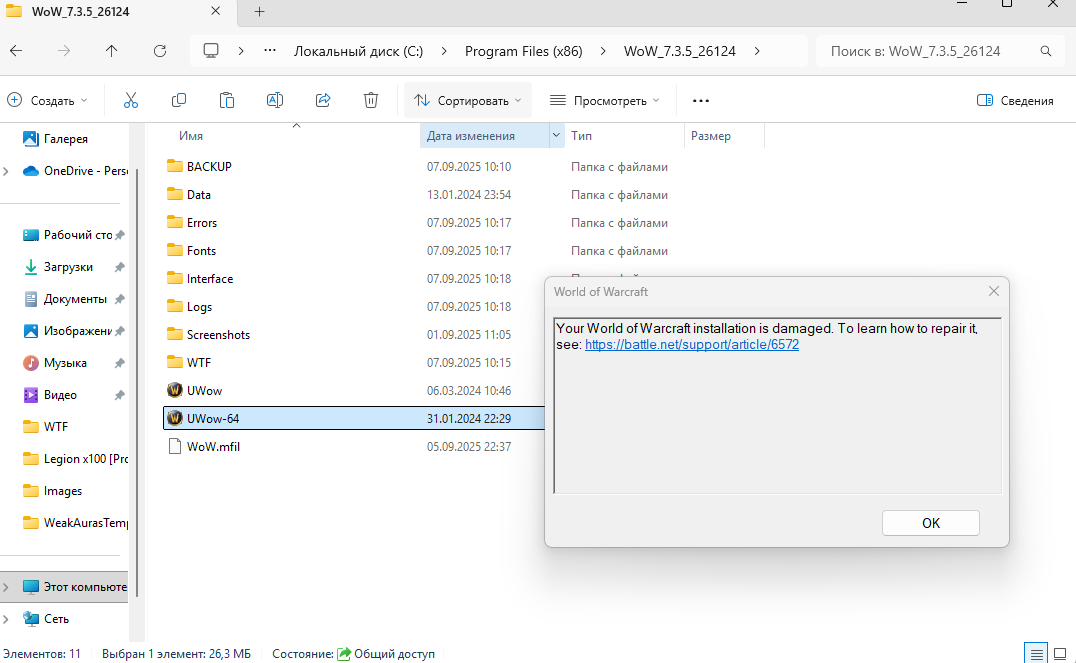This screenshot has width=1076, height=663.
Task: Open the Создать (New) dropdown
Action: click(x=48, y=101)
